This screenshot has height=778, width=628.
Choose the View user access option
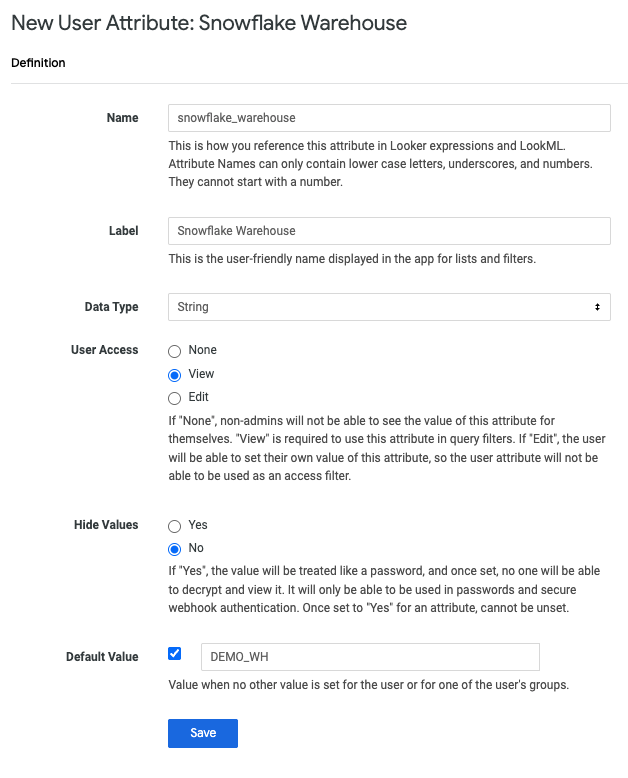pos(175,375)
